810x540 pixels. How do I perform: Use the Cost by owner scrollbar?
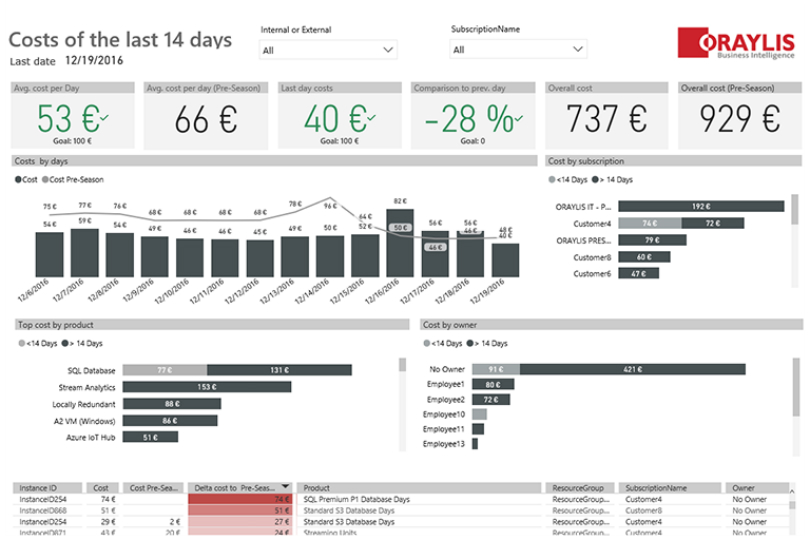click(796, 388)
